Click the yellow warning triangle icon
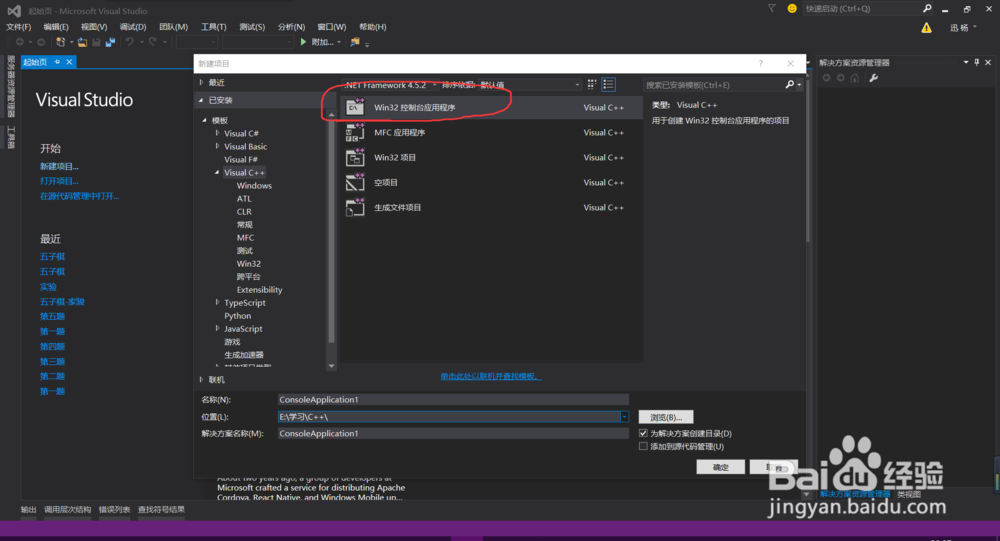1000x541 pixels. pos(926,27)
